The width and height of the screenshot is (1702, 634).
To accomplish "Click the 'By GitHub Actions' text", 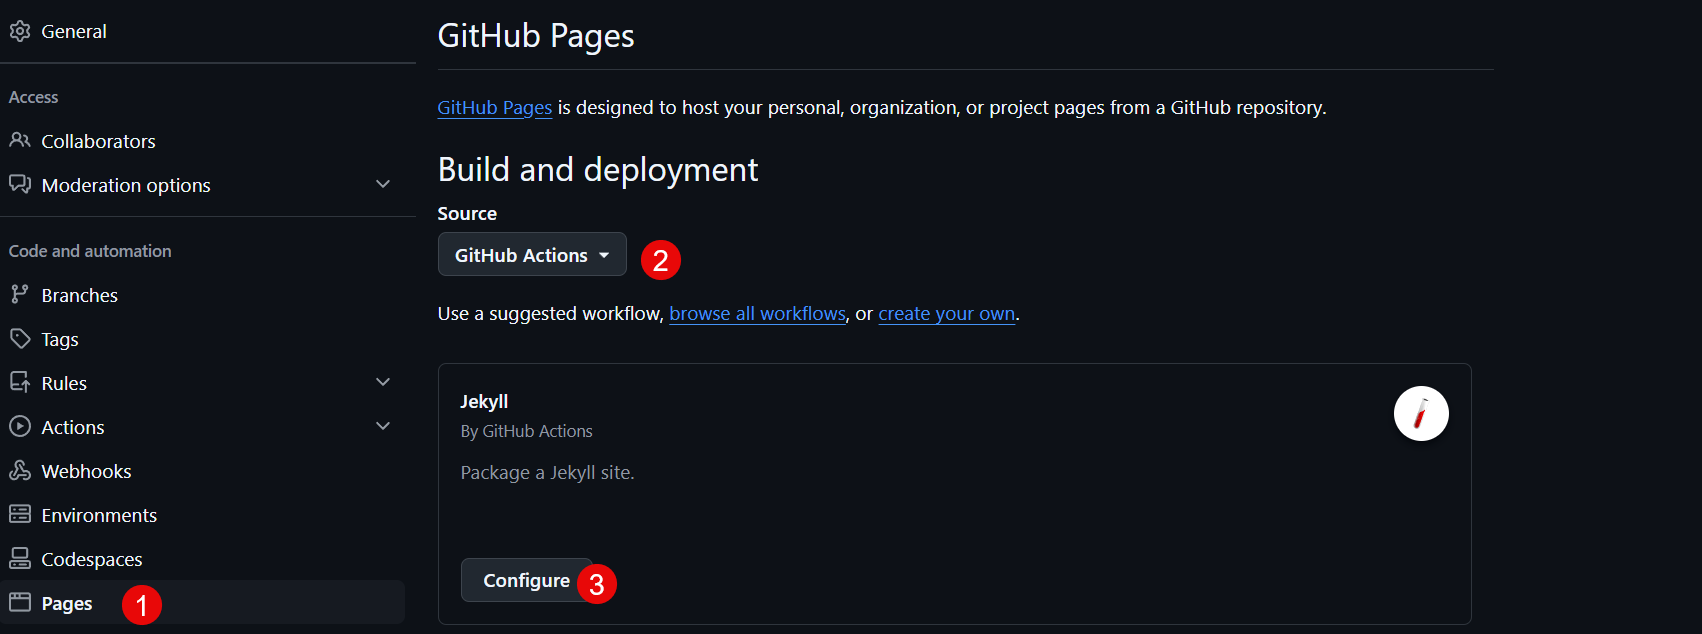I will [x=526, y=431].
